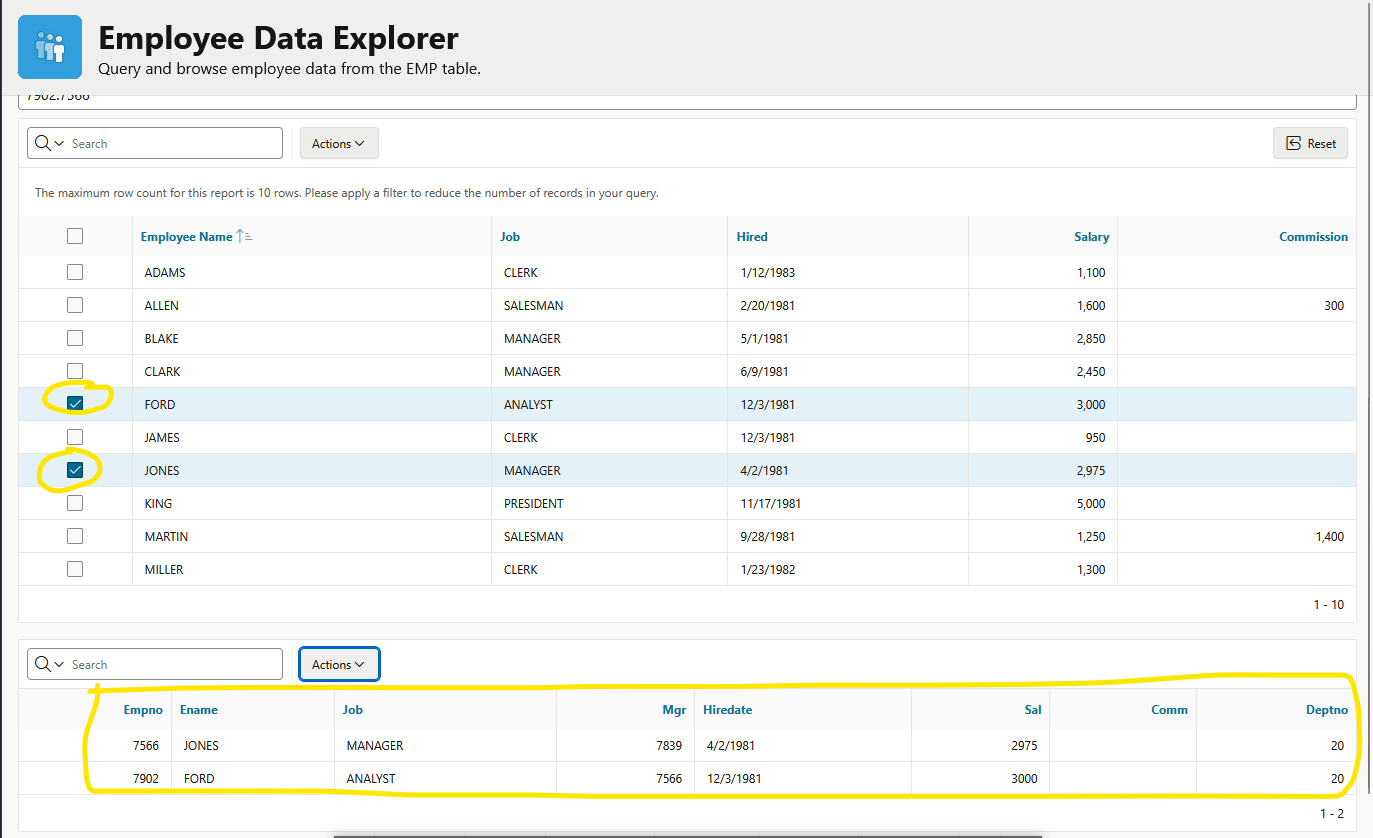Uncheck the FORD row checkbox
This screenshot has height=838, width=1373.
point(75,404)
